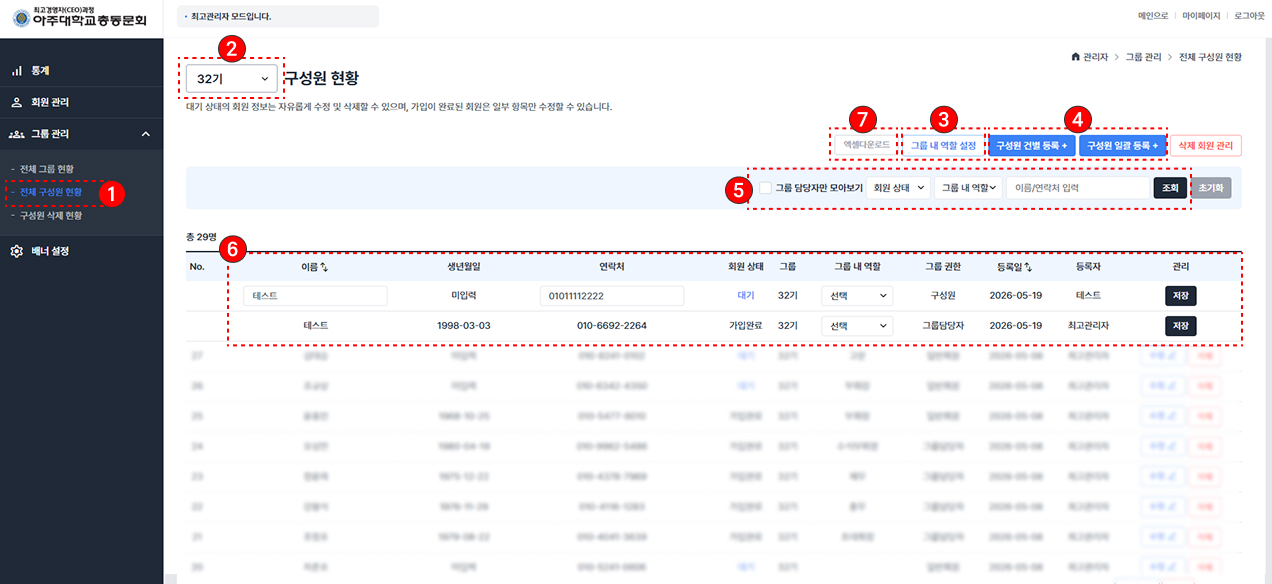Click the 최고관리자 registrant cell
Viewport: 1272px width, 584px height.
click(1088, 326)
